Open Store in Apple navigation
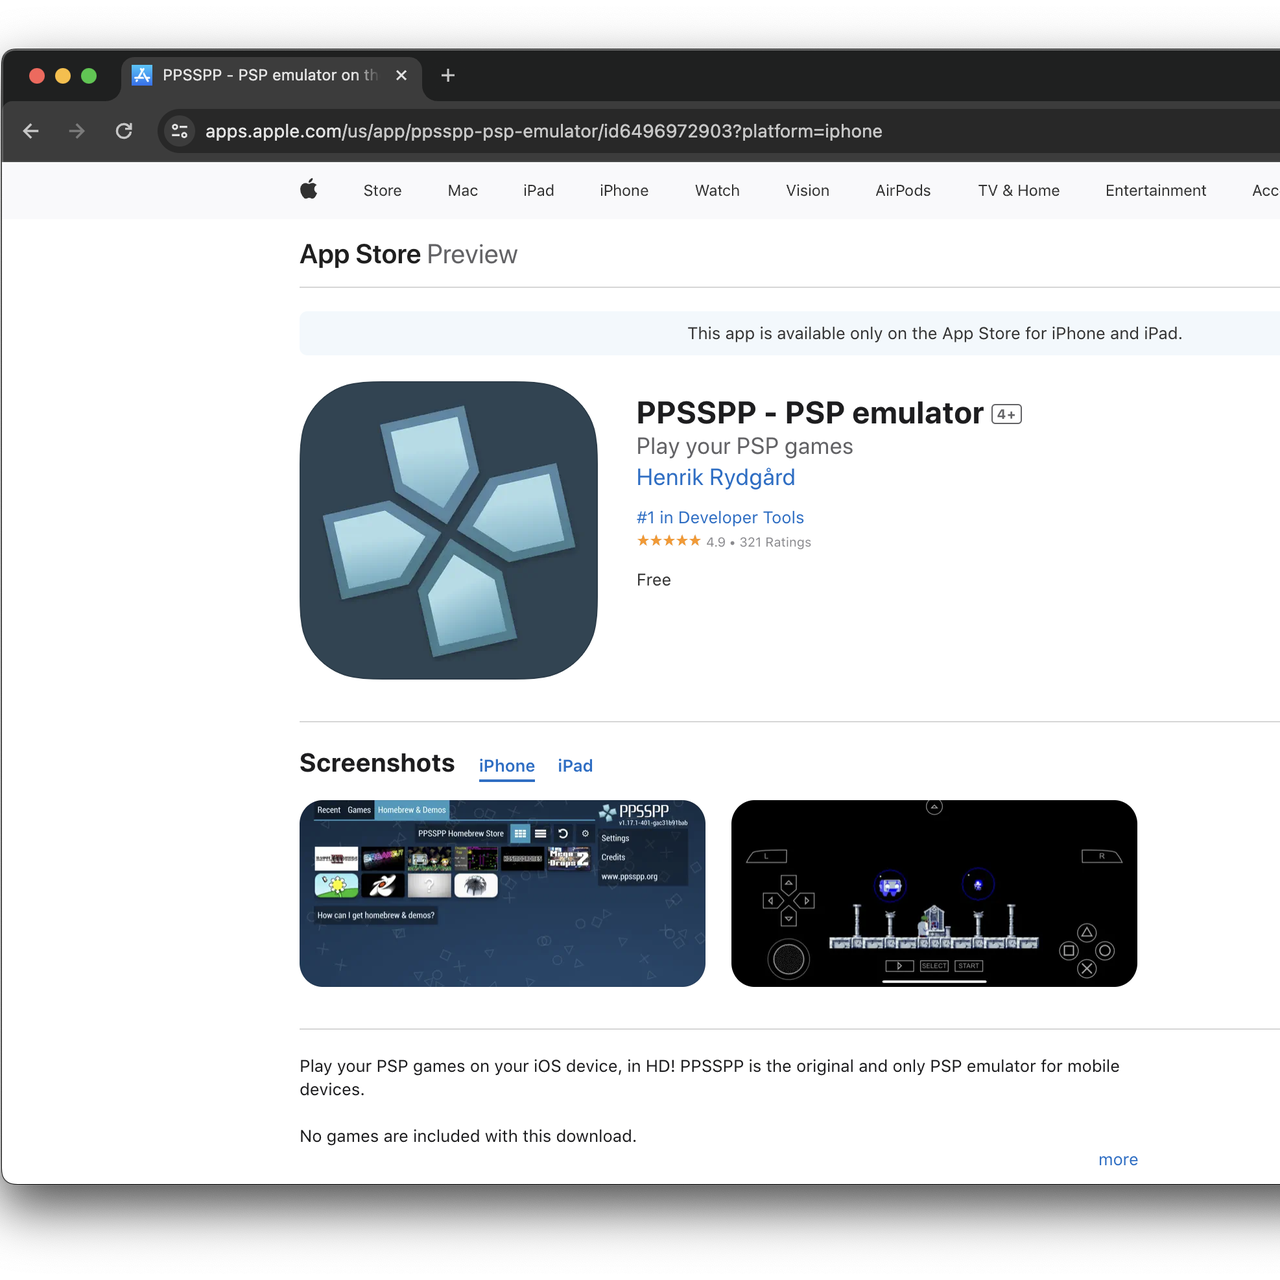Screen dimensions: 1280x1280 382,190
